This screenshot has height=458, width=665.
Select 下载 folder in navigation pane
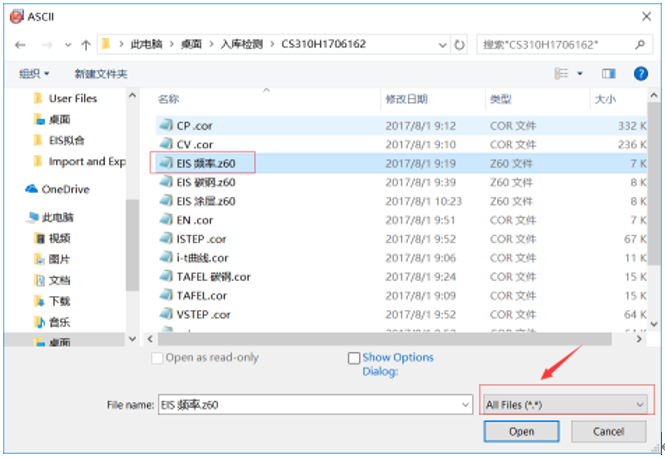coord(53,301)
